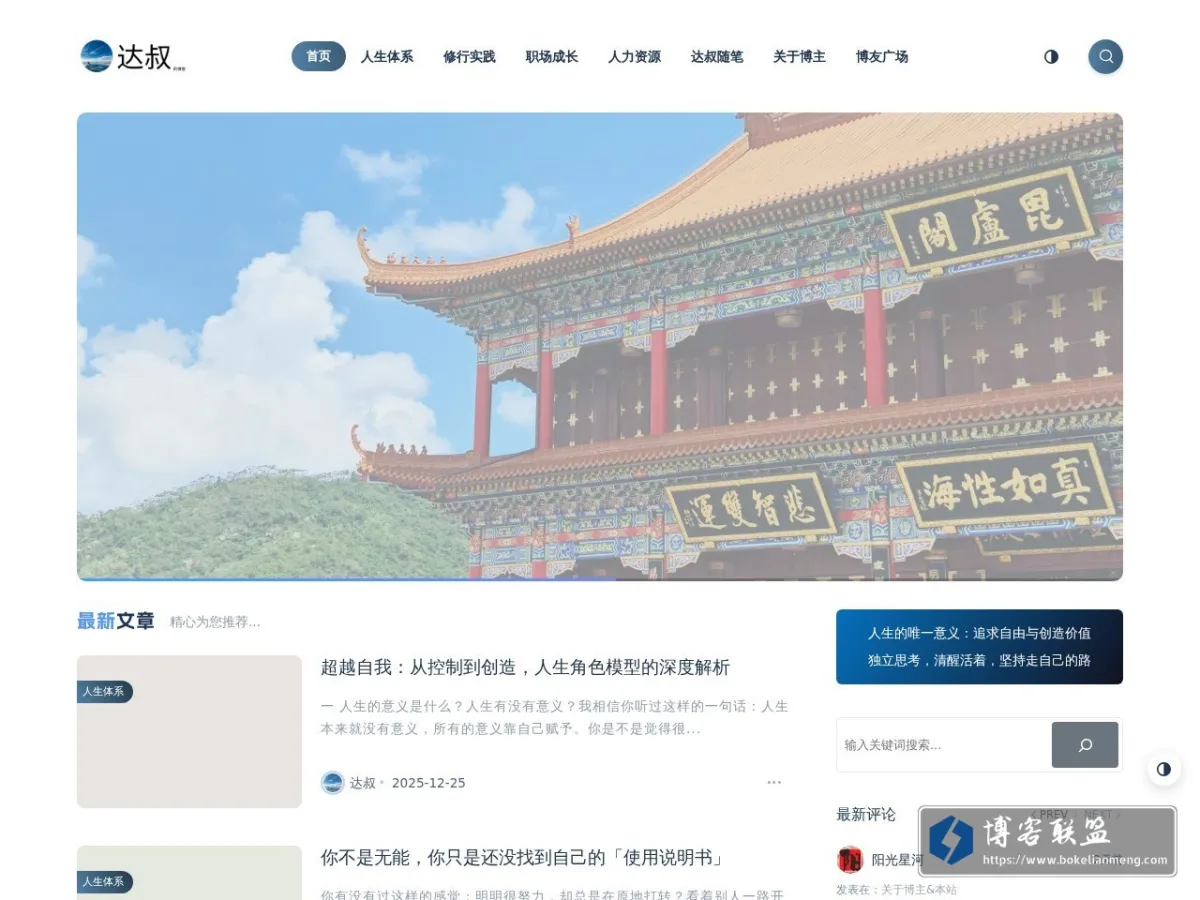Click the first article's thumbnail

[189, 732]
